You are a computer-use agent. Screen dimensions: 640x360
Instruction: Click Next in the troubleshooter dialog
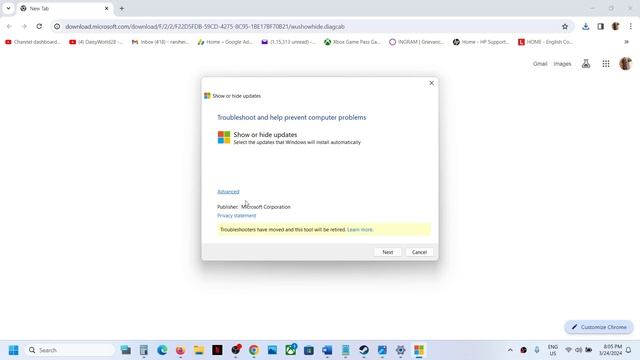[387, 252]
